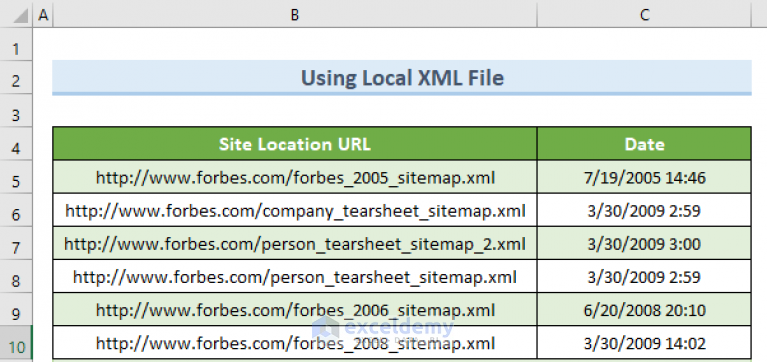Screen dimensions: 767x362
Task: Select column C header
Action: [644, 15]
